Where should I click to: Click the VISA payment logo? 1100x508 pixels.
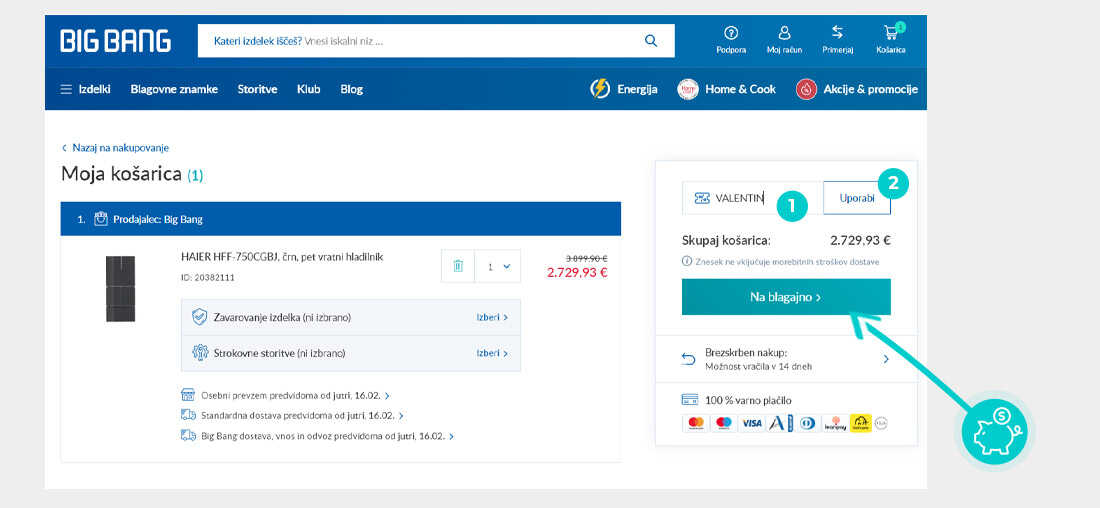click(x=751, y=422)
